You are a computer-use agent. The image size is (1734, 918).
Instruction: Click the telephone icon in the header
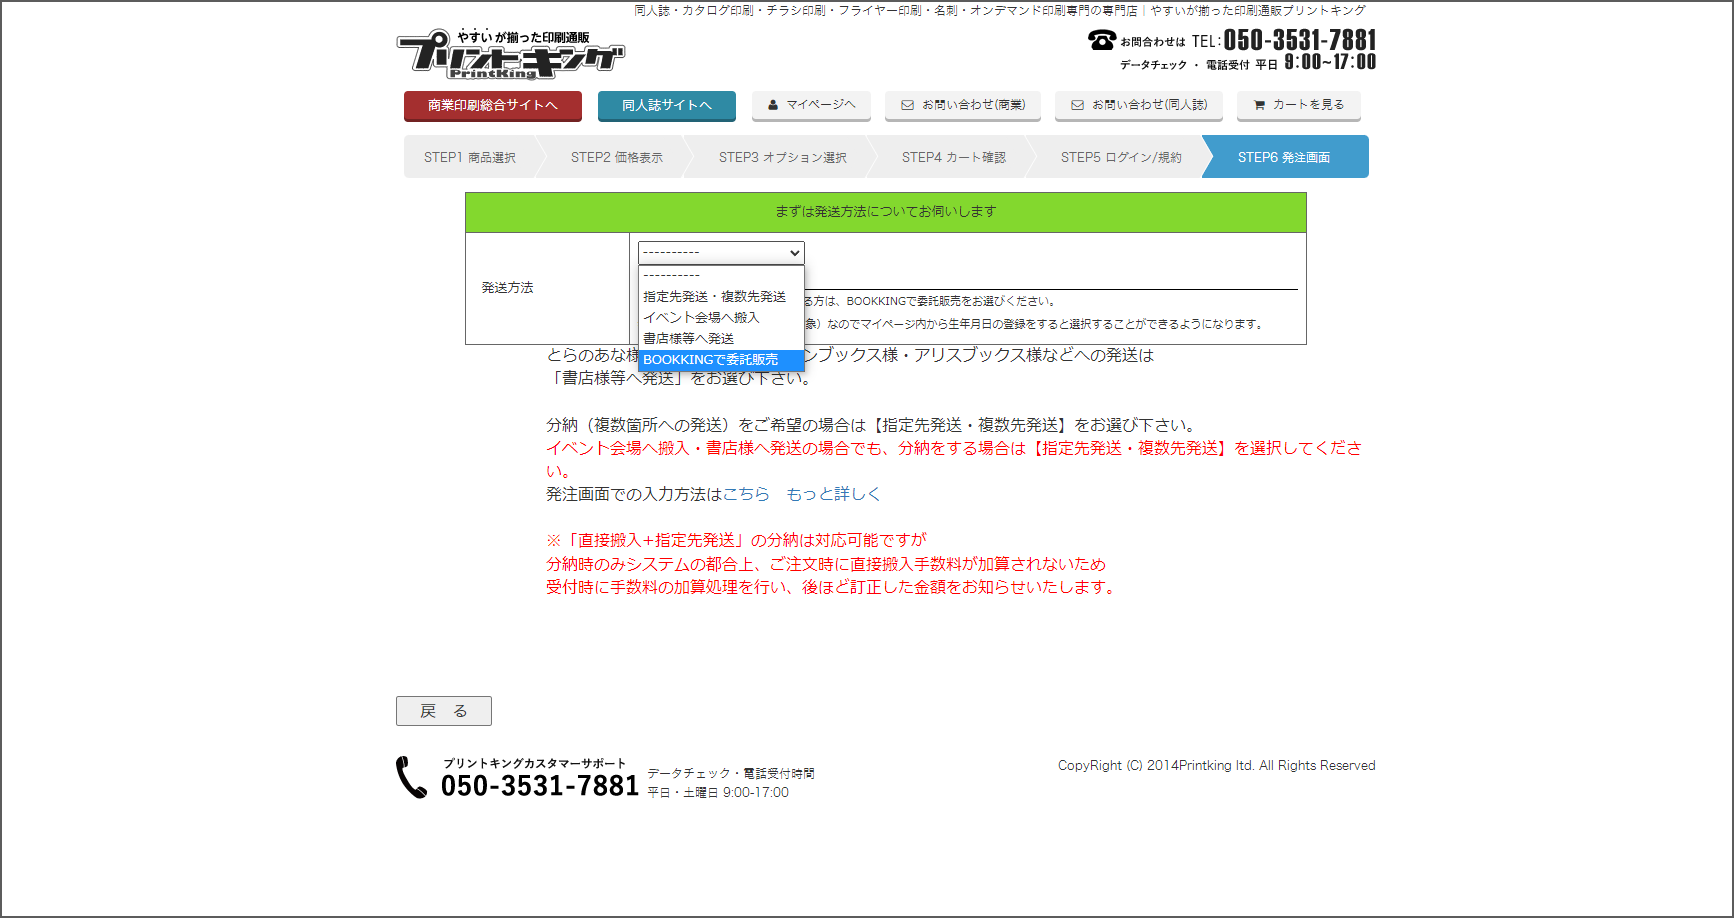coord(1102,40)
